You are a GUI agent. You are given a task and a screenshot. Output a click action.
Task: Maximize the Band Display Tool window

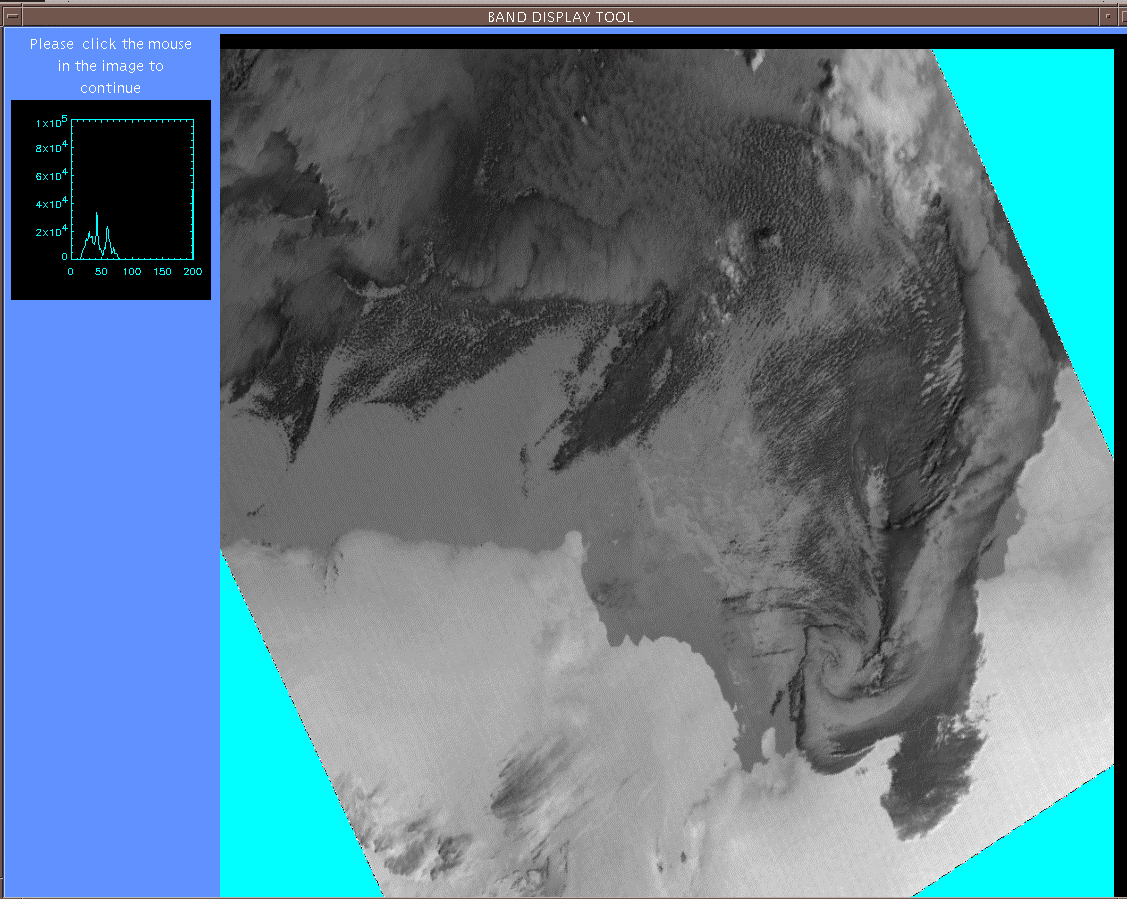click(1119, 16)
